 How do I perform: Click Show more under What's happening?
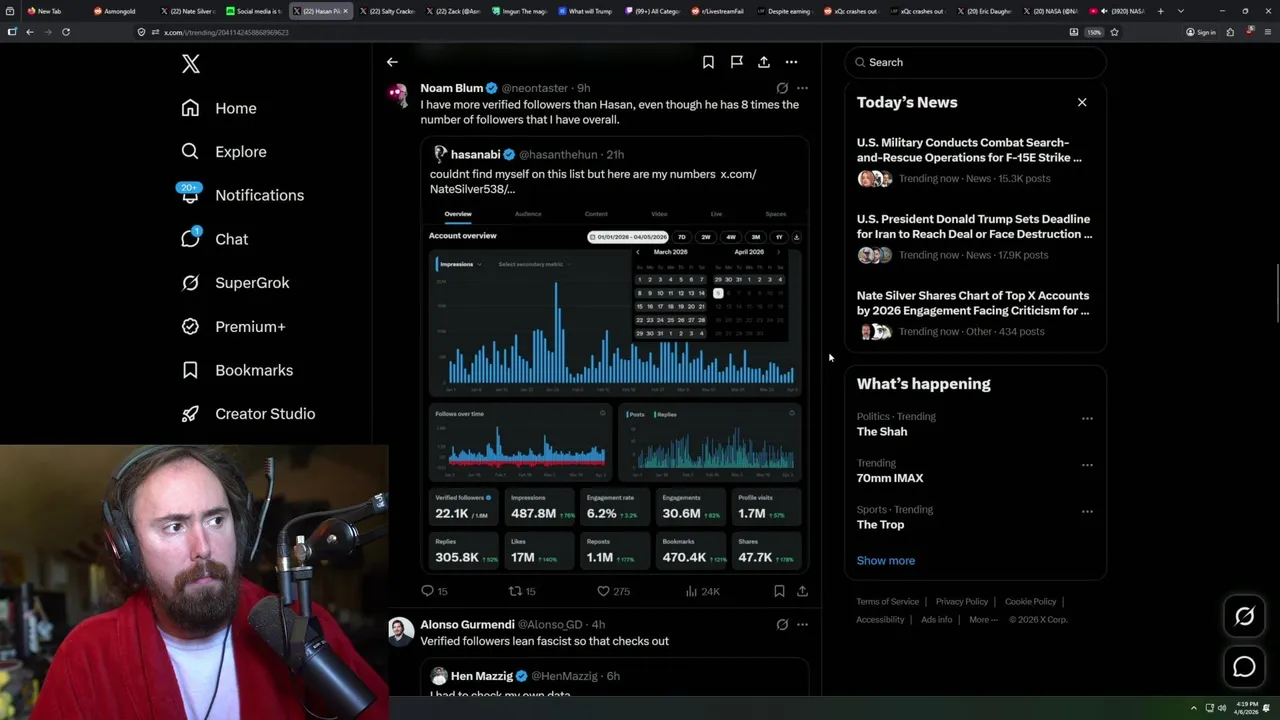coord(886,560)
